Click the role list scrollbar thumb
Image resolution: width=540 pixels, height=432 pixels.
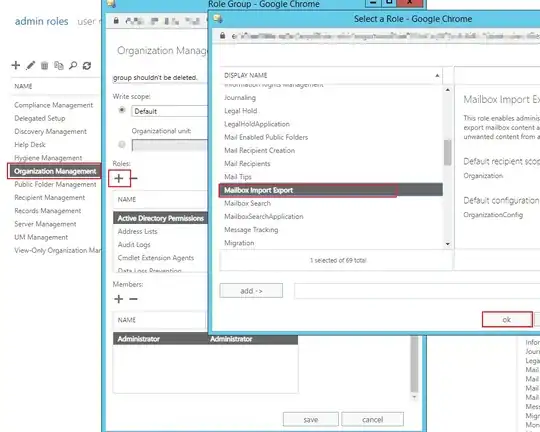click(447, 153)
